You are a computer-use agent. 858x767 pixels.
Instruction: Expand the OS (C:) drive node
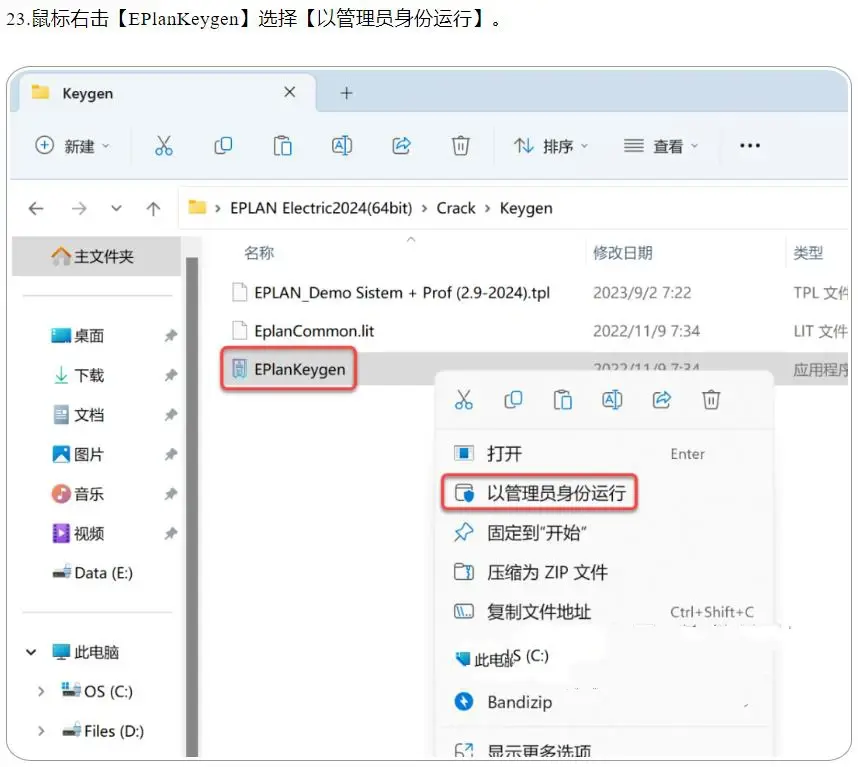(x=41, y=692)
